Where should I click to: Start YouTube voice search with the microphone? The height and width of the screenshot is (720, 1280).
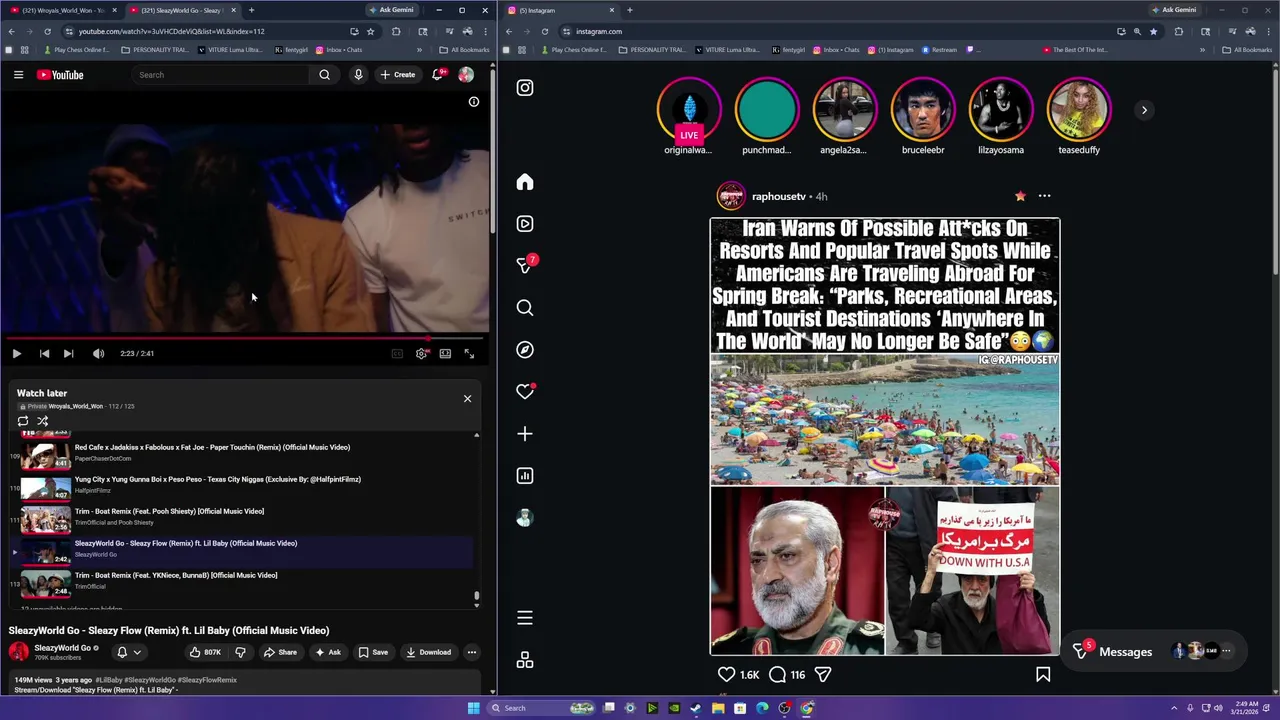tap(358, 75)
